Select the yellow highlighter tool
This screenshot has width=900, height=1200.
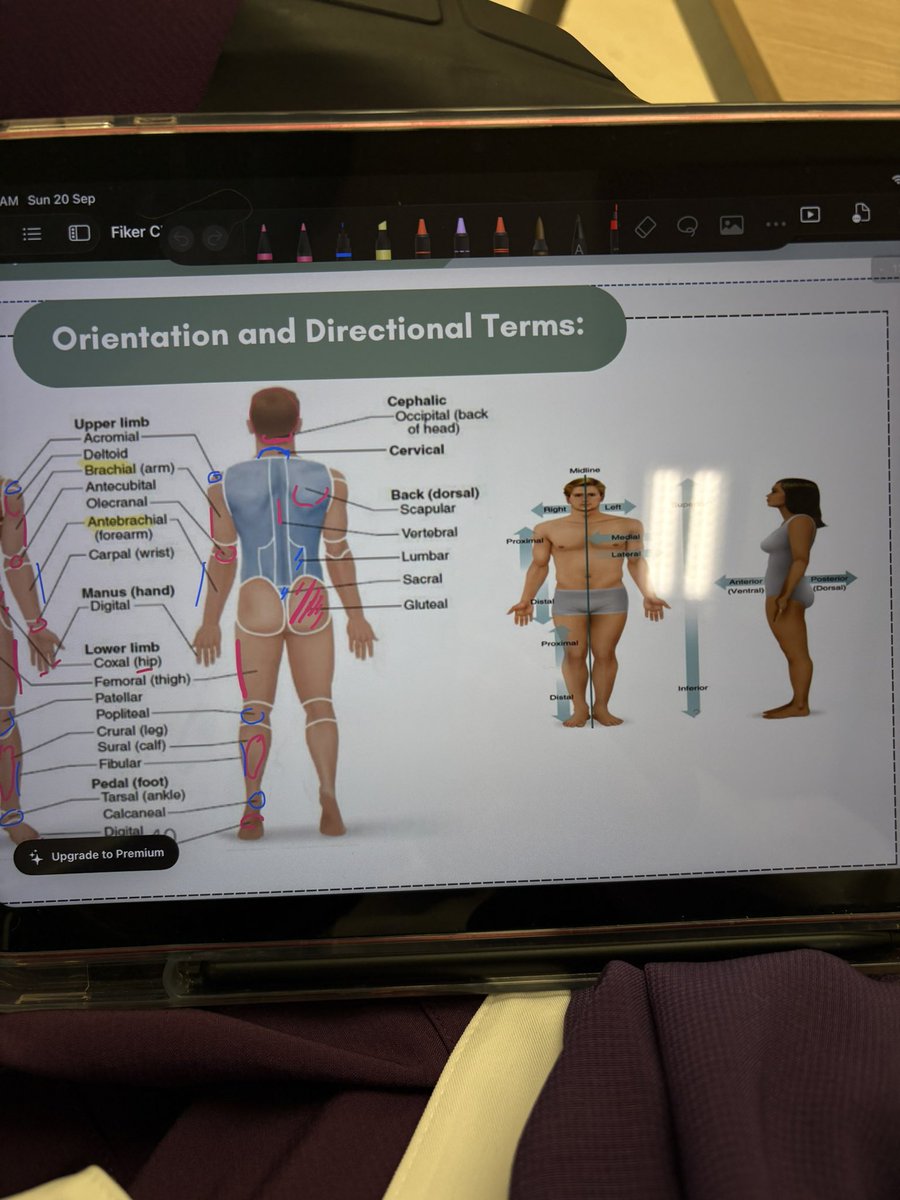pos(382,240)
